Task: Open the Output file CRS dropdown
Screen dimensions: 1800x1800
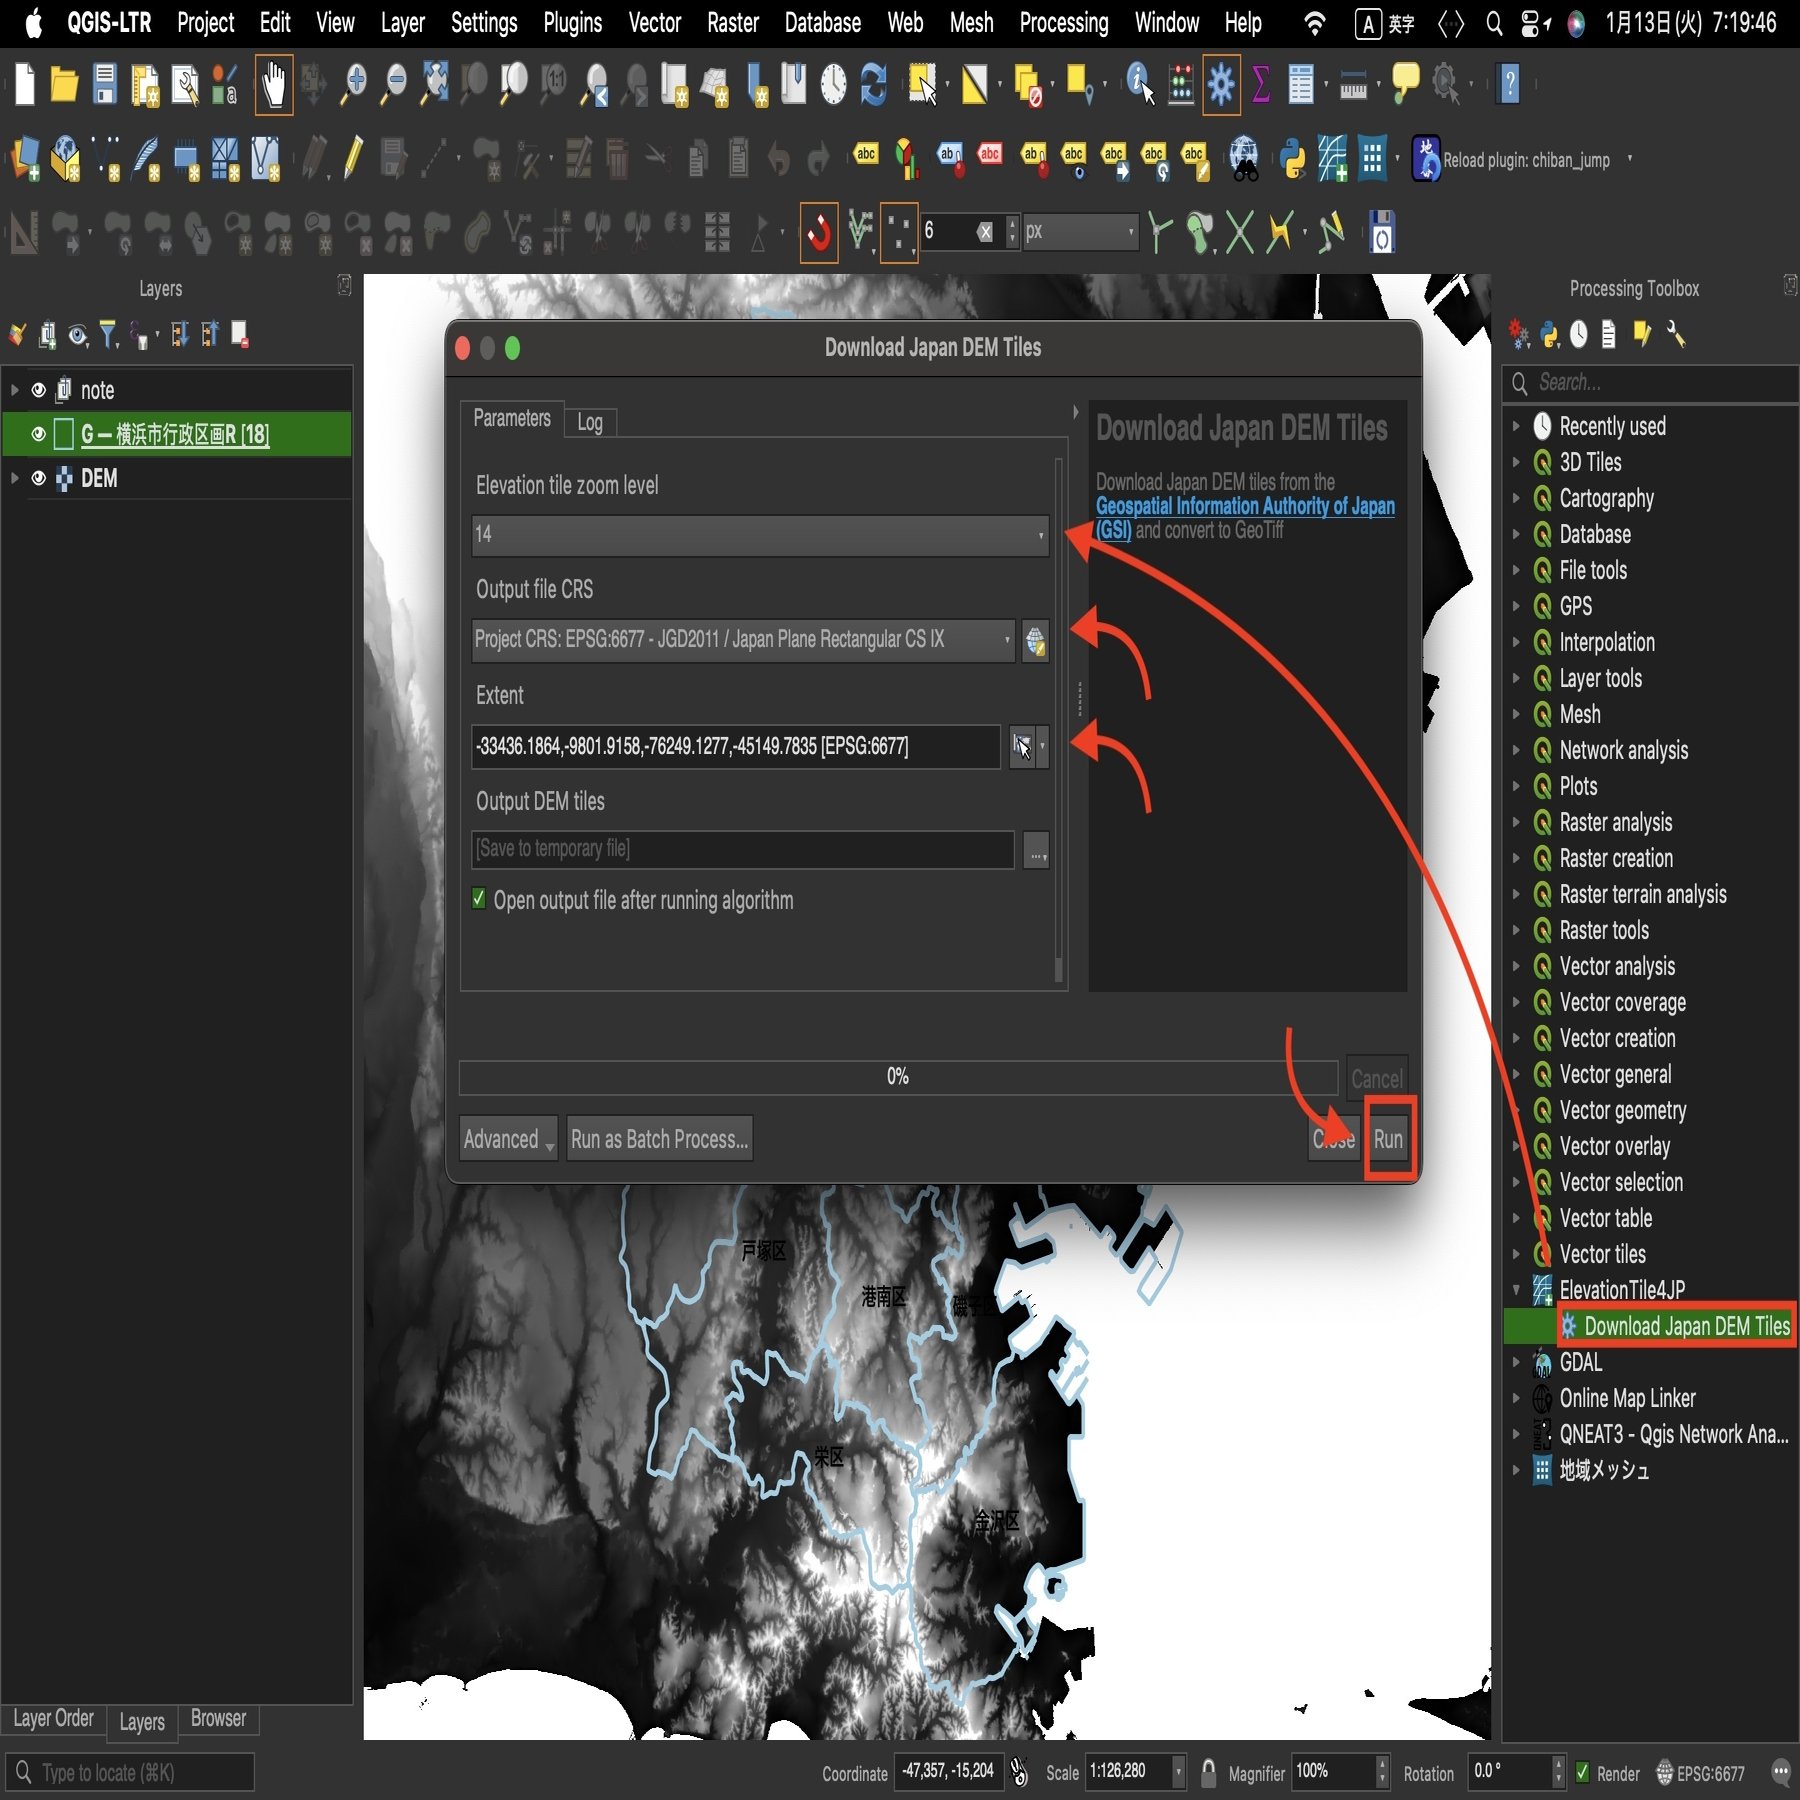Action: tap(744, 640)
